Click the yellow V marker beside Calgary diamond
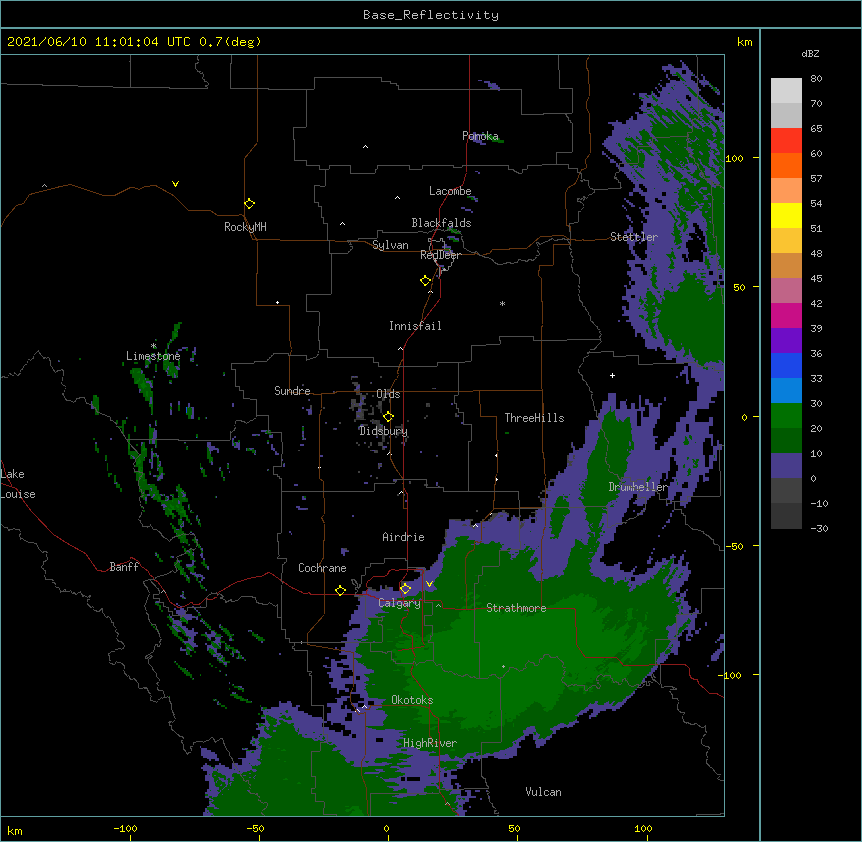This screenshot has height=842, width=862. [429, 584]
